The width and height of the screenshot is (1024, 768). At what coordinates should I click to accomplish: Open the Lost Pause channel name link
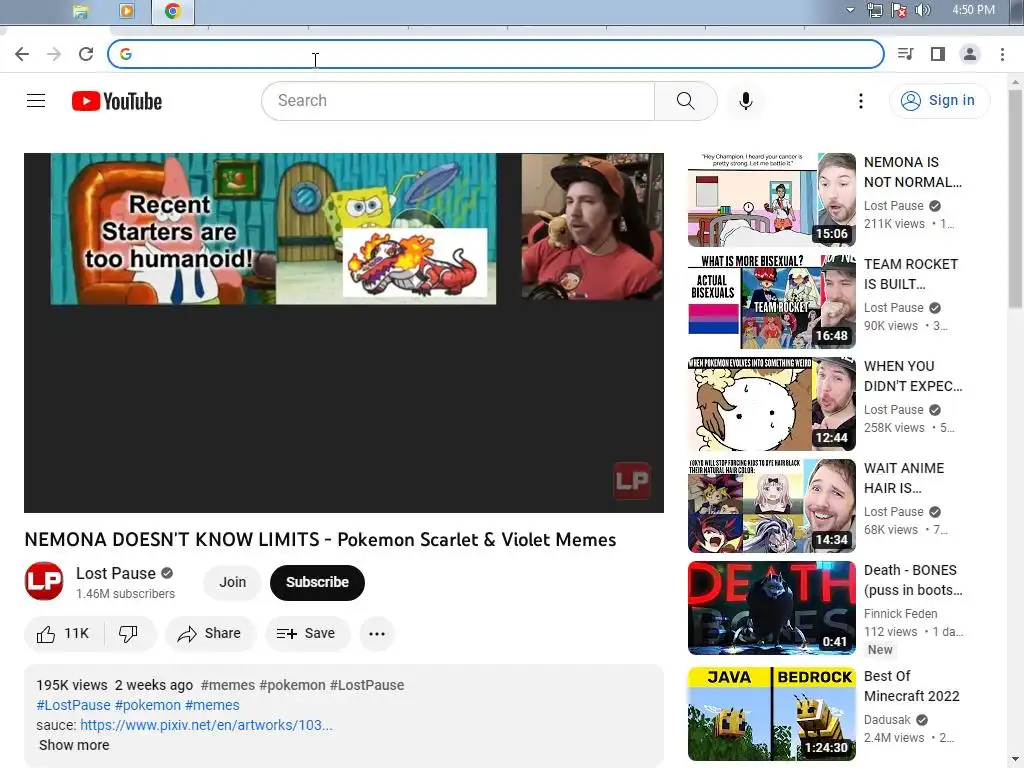tap(116, 573)
